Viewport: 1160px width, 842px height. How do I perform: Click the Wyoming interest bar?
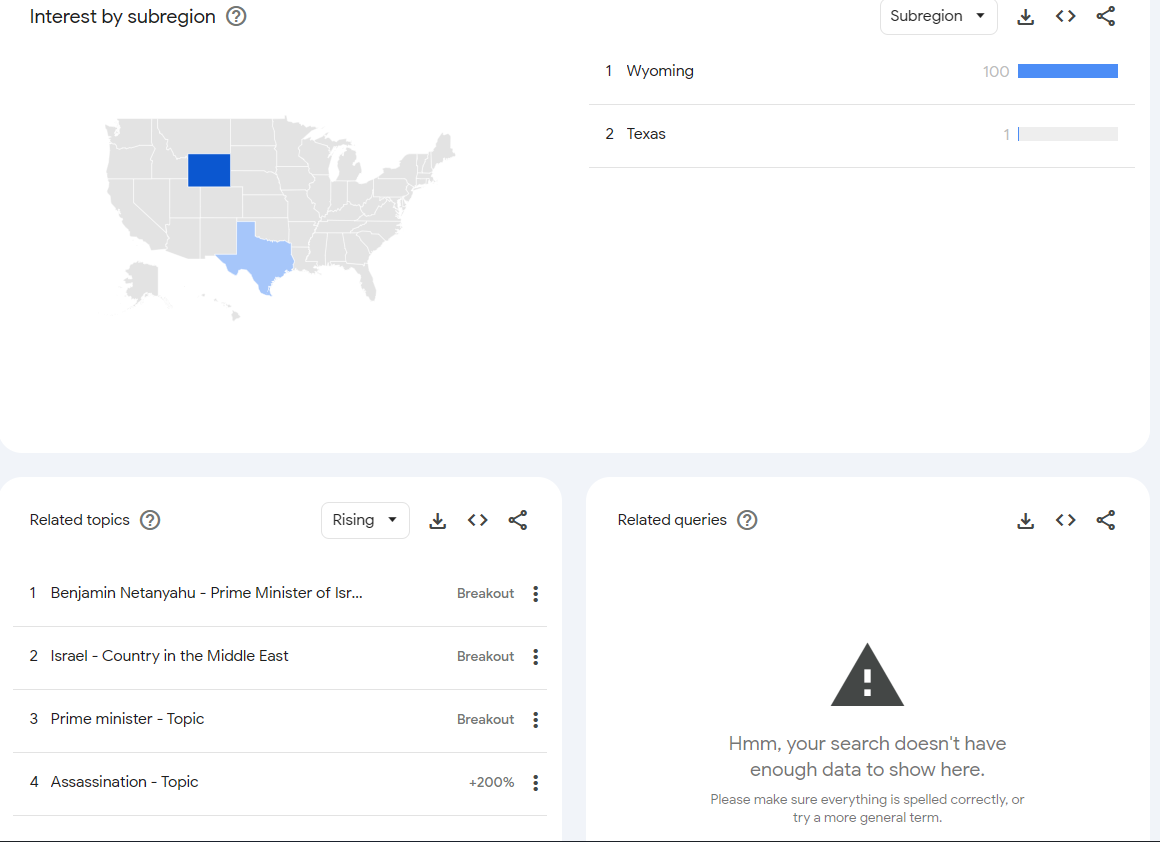[1068, 71]
